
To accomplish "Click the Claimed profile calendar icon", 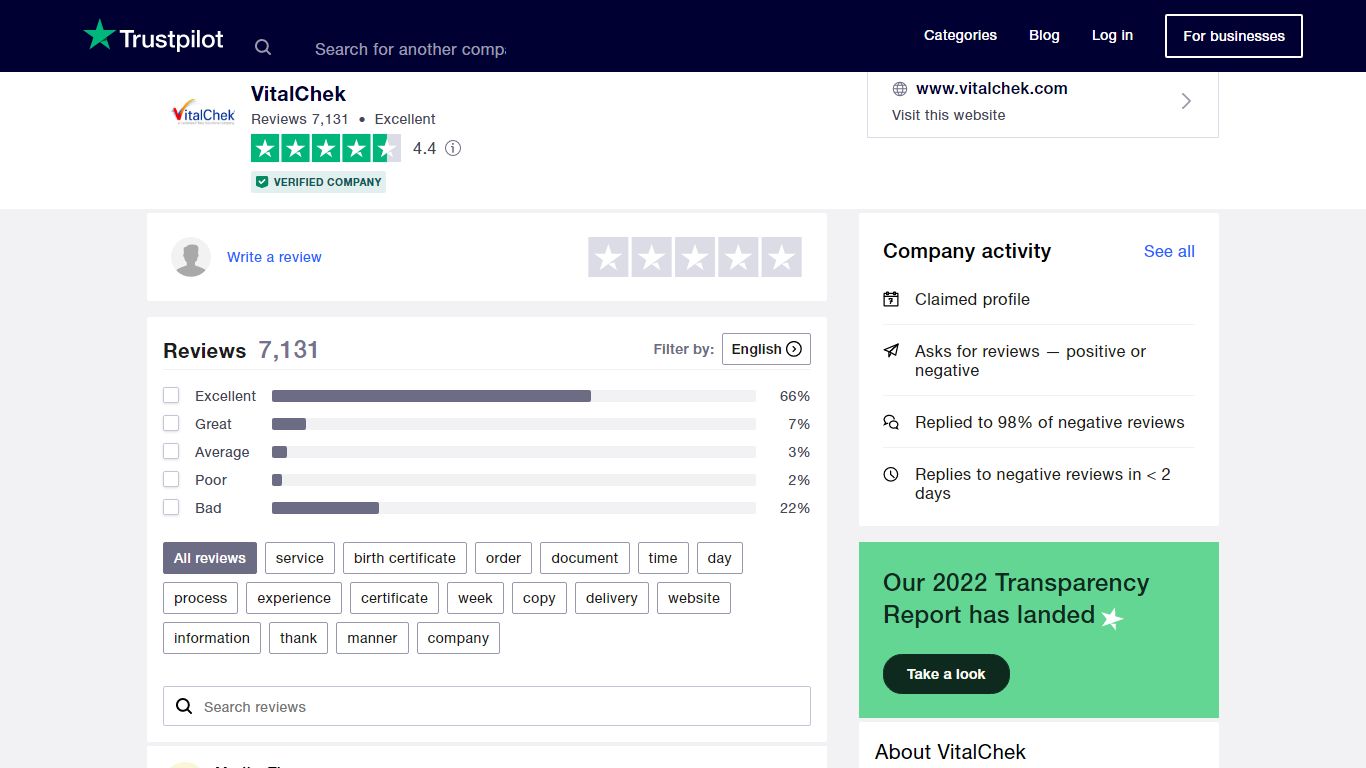I will point(891,299).
